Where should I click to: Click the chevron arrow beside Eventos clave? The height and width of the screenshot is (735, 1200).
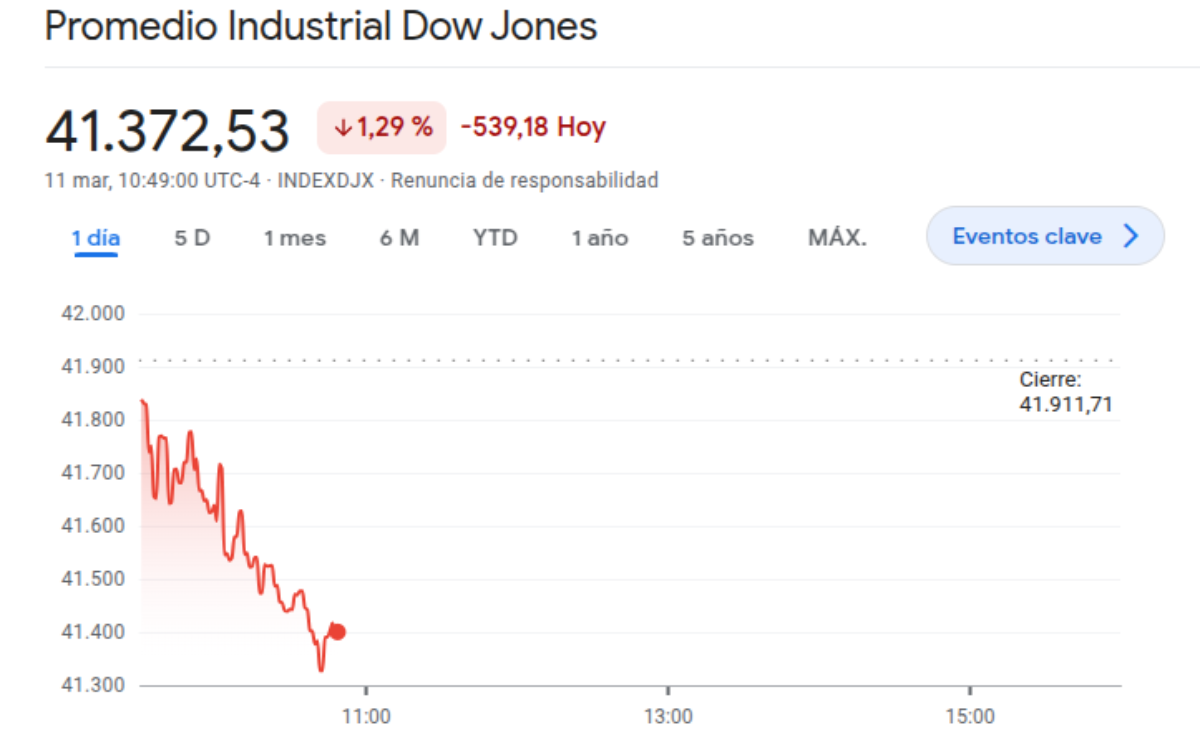click(1131, 236)
